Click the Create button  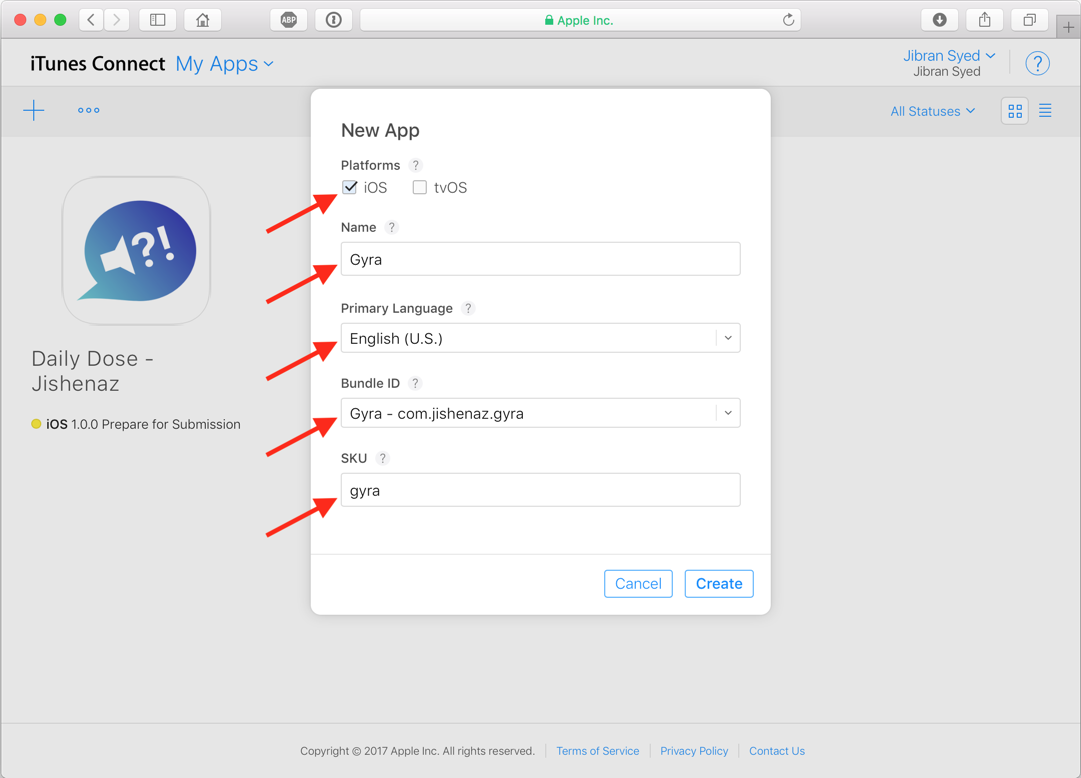pyautogui.click(x=719, y=584)
